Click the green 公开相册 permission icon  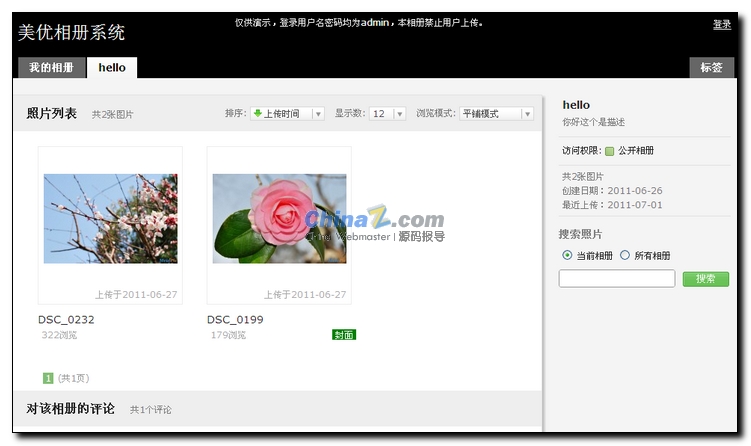pos(609,151)
